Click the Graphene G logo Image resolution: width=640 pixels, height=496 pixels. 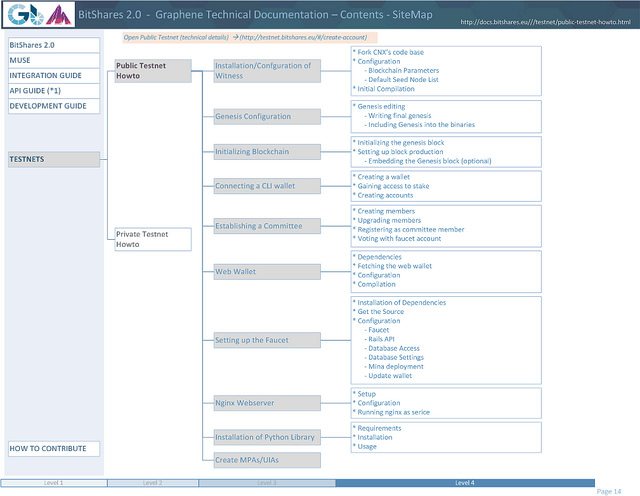[18, 15]
